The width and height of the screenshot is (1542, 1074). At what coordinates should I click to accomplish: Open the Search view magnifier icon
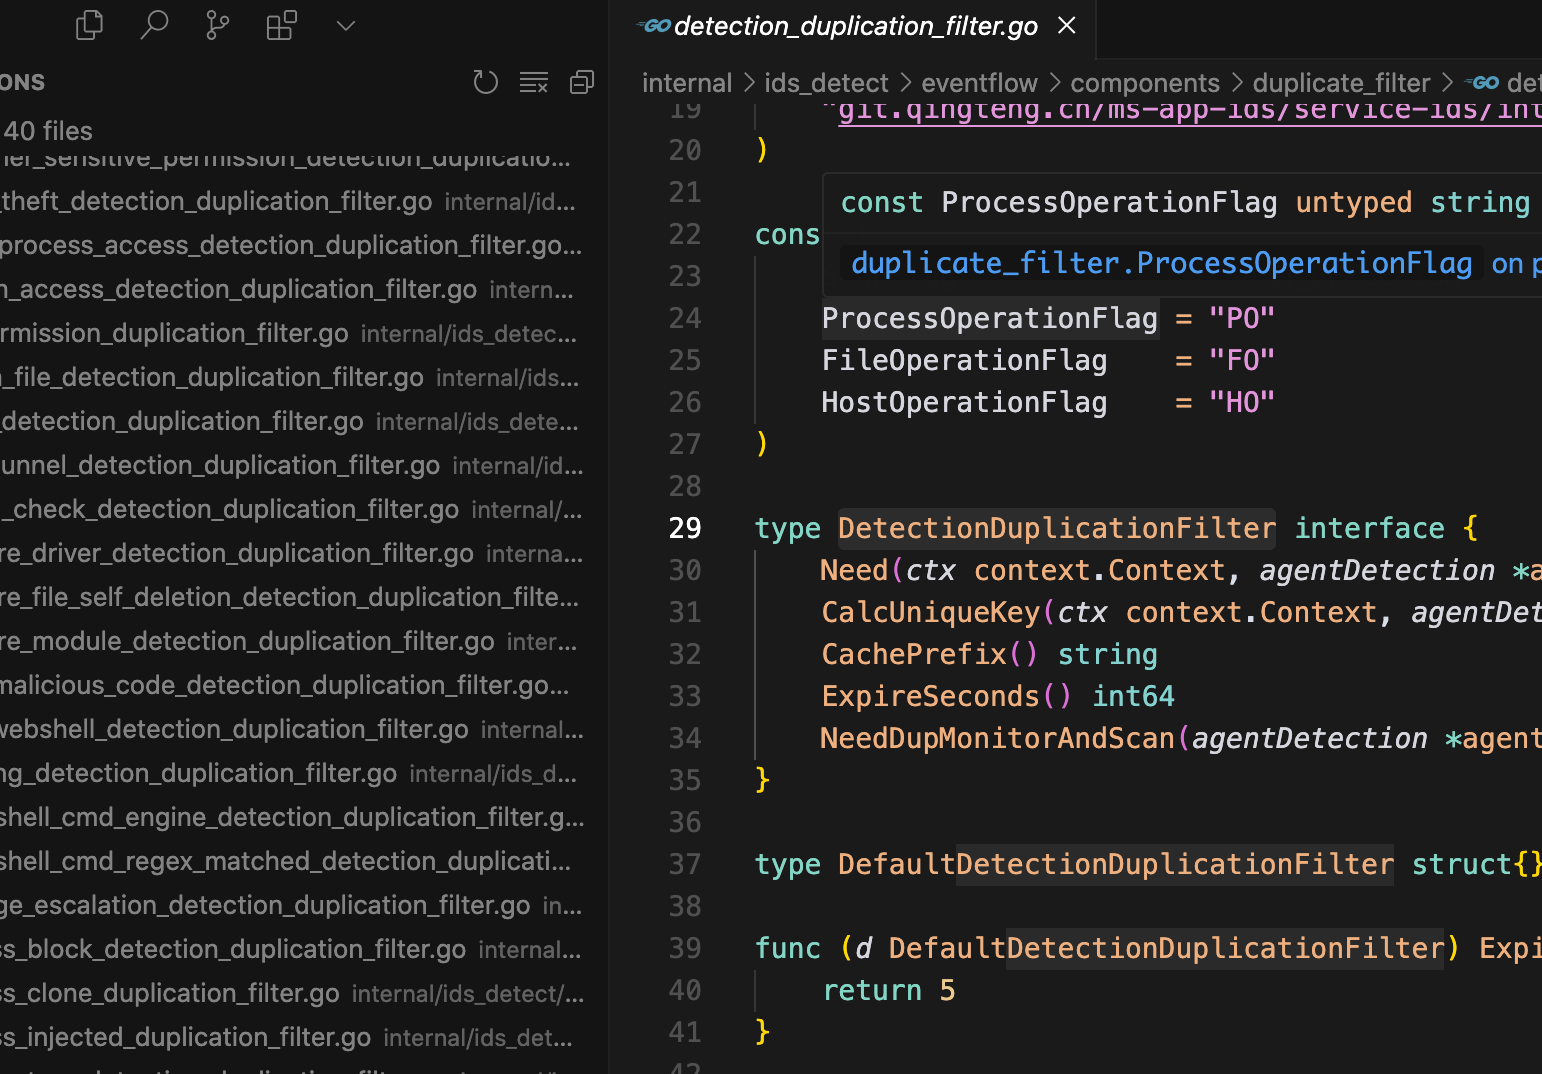click(x=154, y=25)
